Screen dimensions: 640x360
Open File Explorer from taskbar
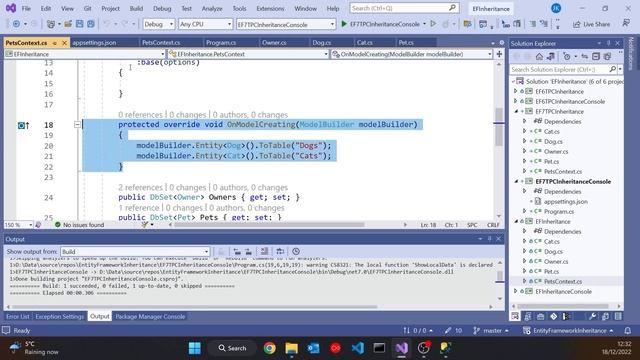[291, 348]
